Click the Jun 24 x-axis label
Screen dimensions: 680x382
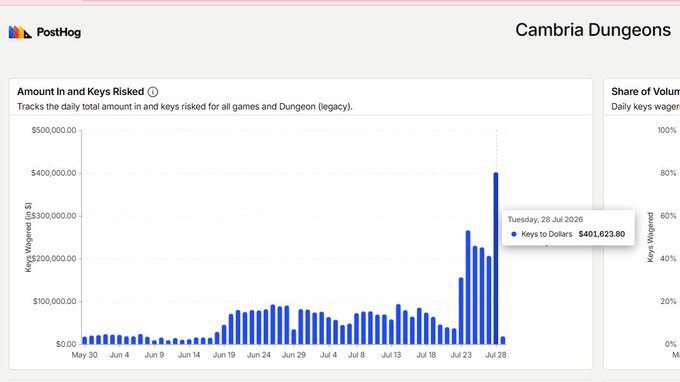259,355
